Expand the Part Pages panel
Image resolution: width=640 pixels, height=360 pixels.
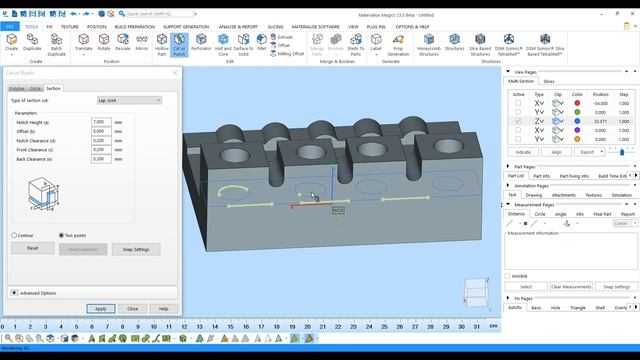508,167
